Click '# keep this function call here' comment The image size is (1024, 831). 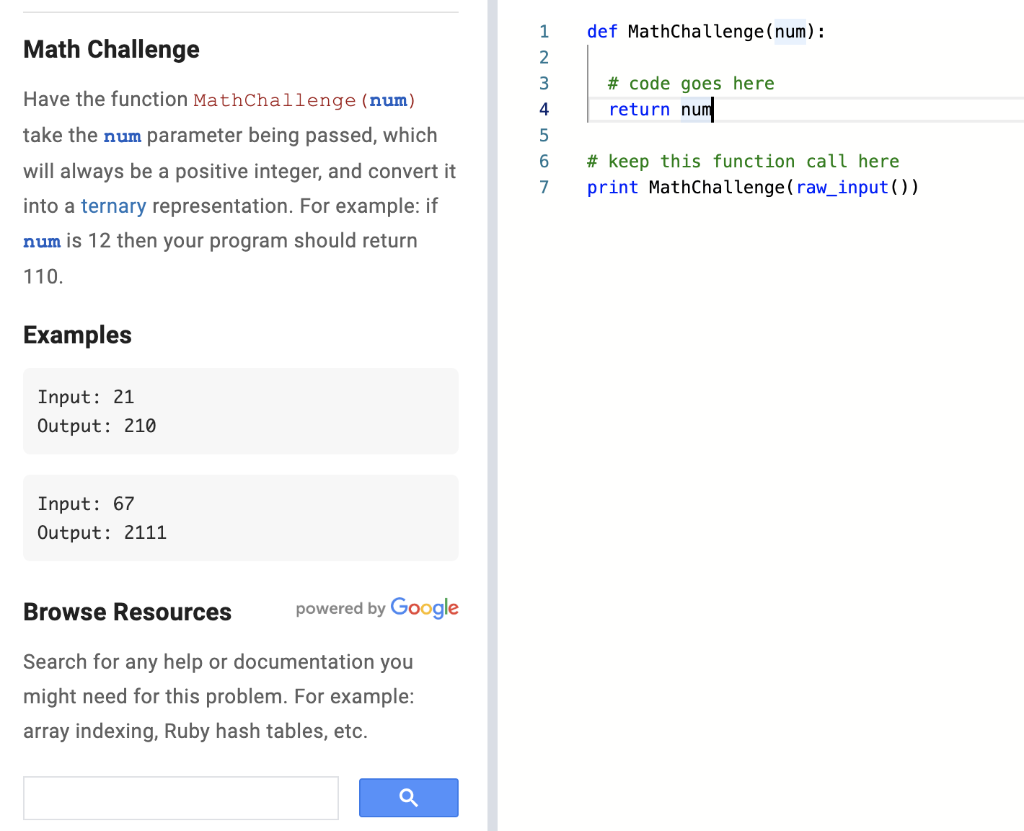click(743, 161)
